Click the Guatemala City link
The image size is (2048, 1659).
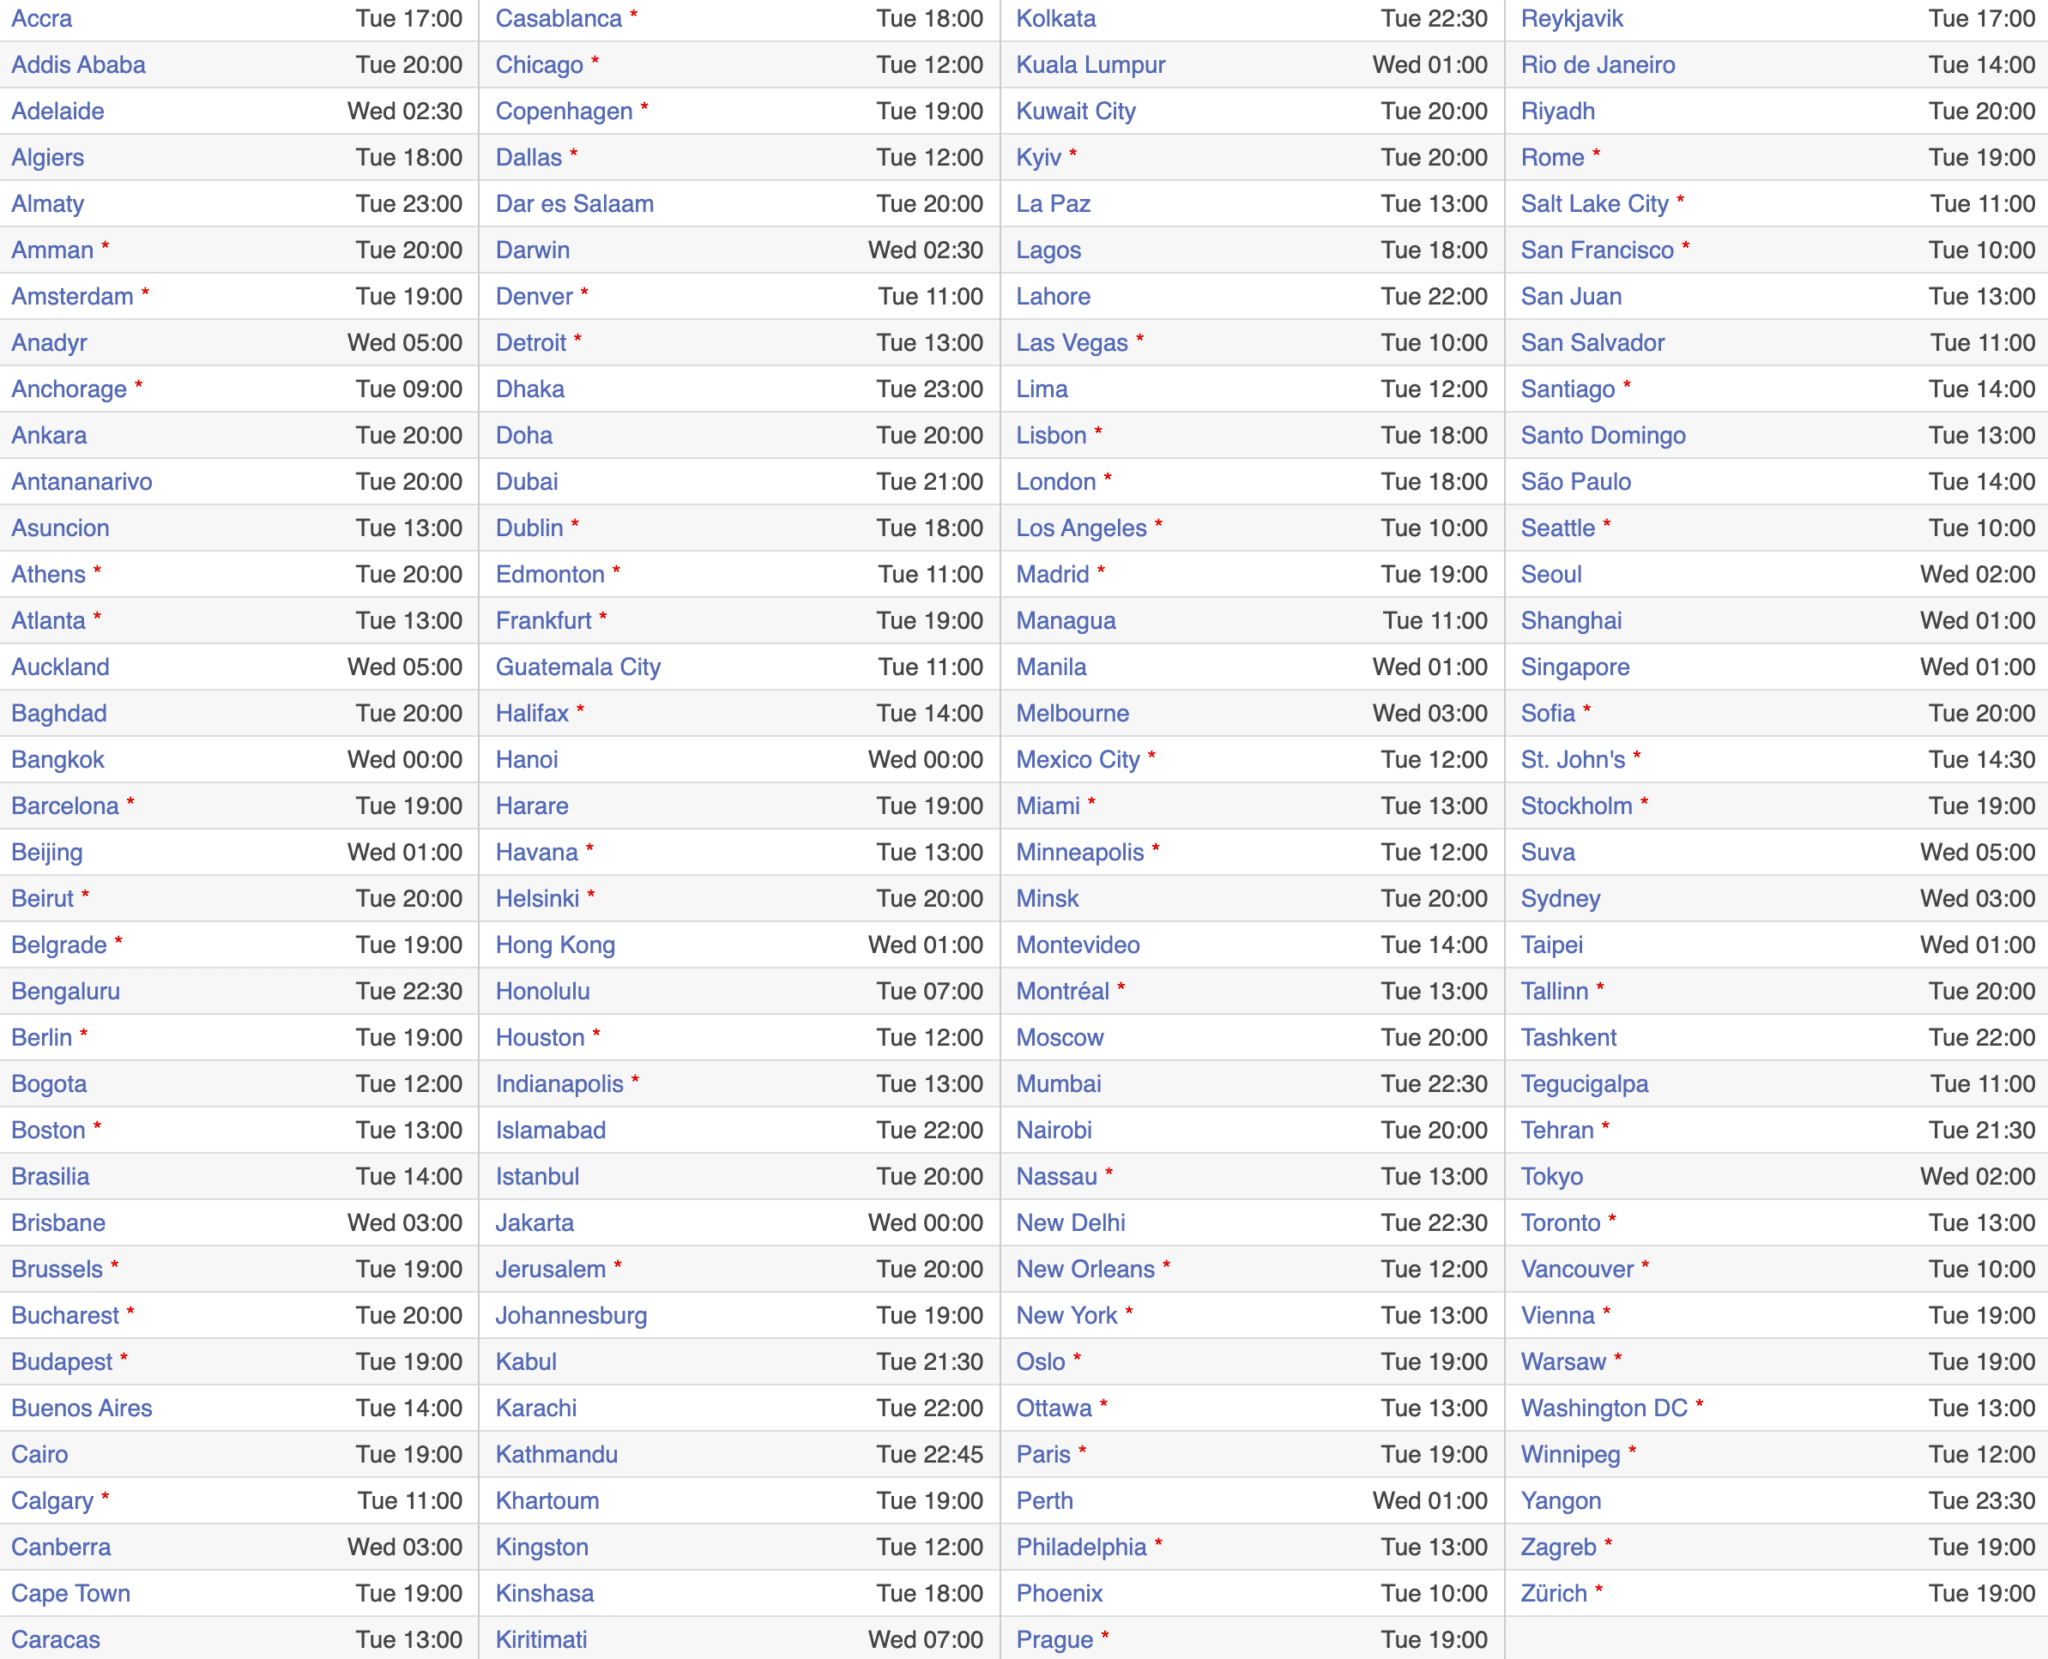point(578,667)
